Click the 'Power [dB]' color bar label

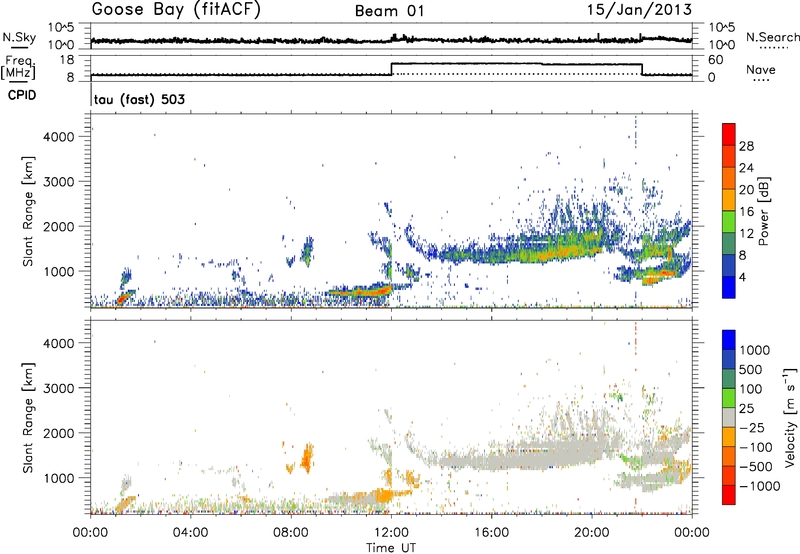(763, 211)
